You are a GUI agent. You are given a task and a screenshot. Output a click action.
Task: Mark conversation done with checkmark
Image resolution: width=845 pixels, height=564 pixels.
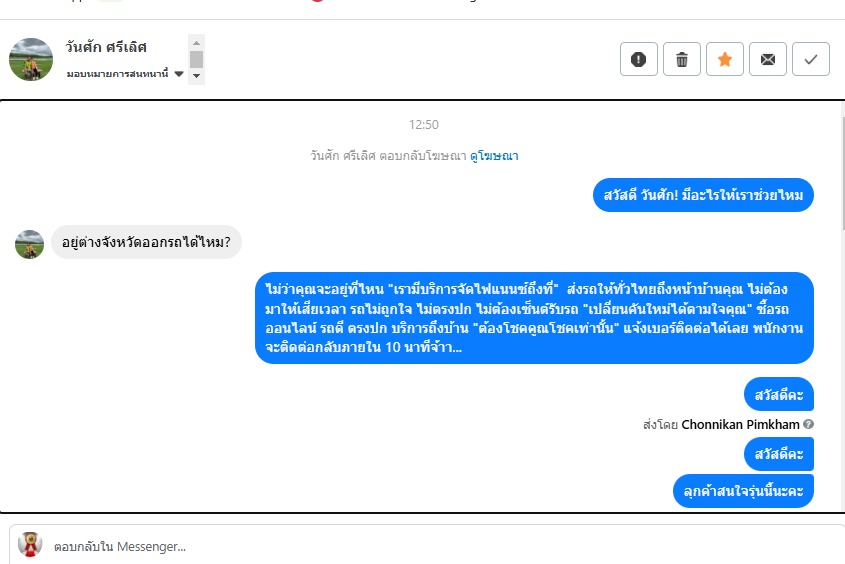(x=811, y=59)
